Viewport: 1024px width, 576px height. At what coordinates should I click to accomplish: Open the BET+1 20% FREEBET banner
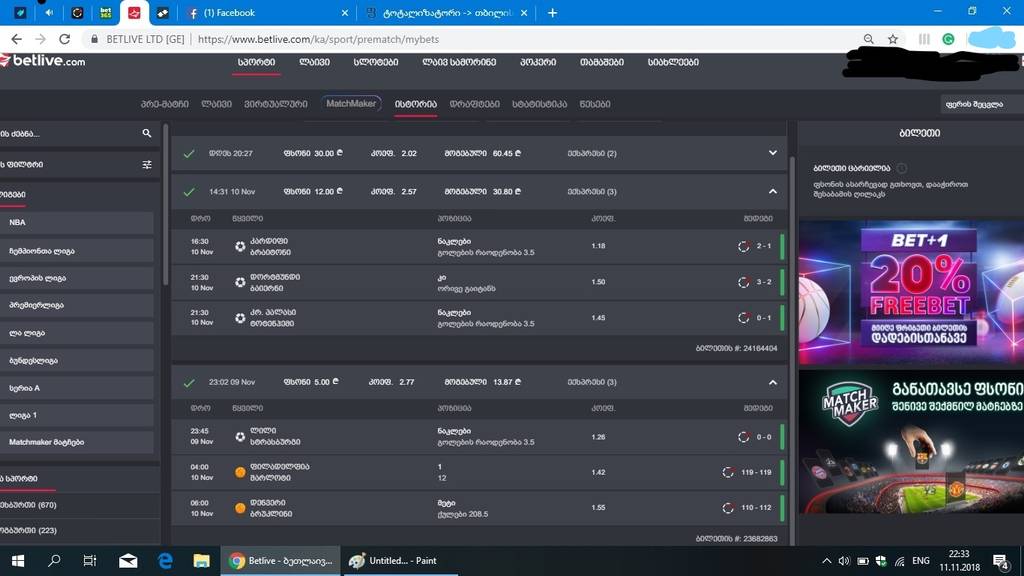(911, 293)
